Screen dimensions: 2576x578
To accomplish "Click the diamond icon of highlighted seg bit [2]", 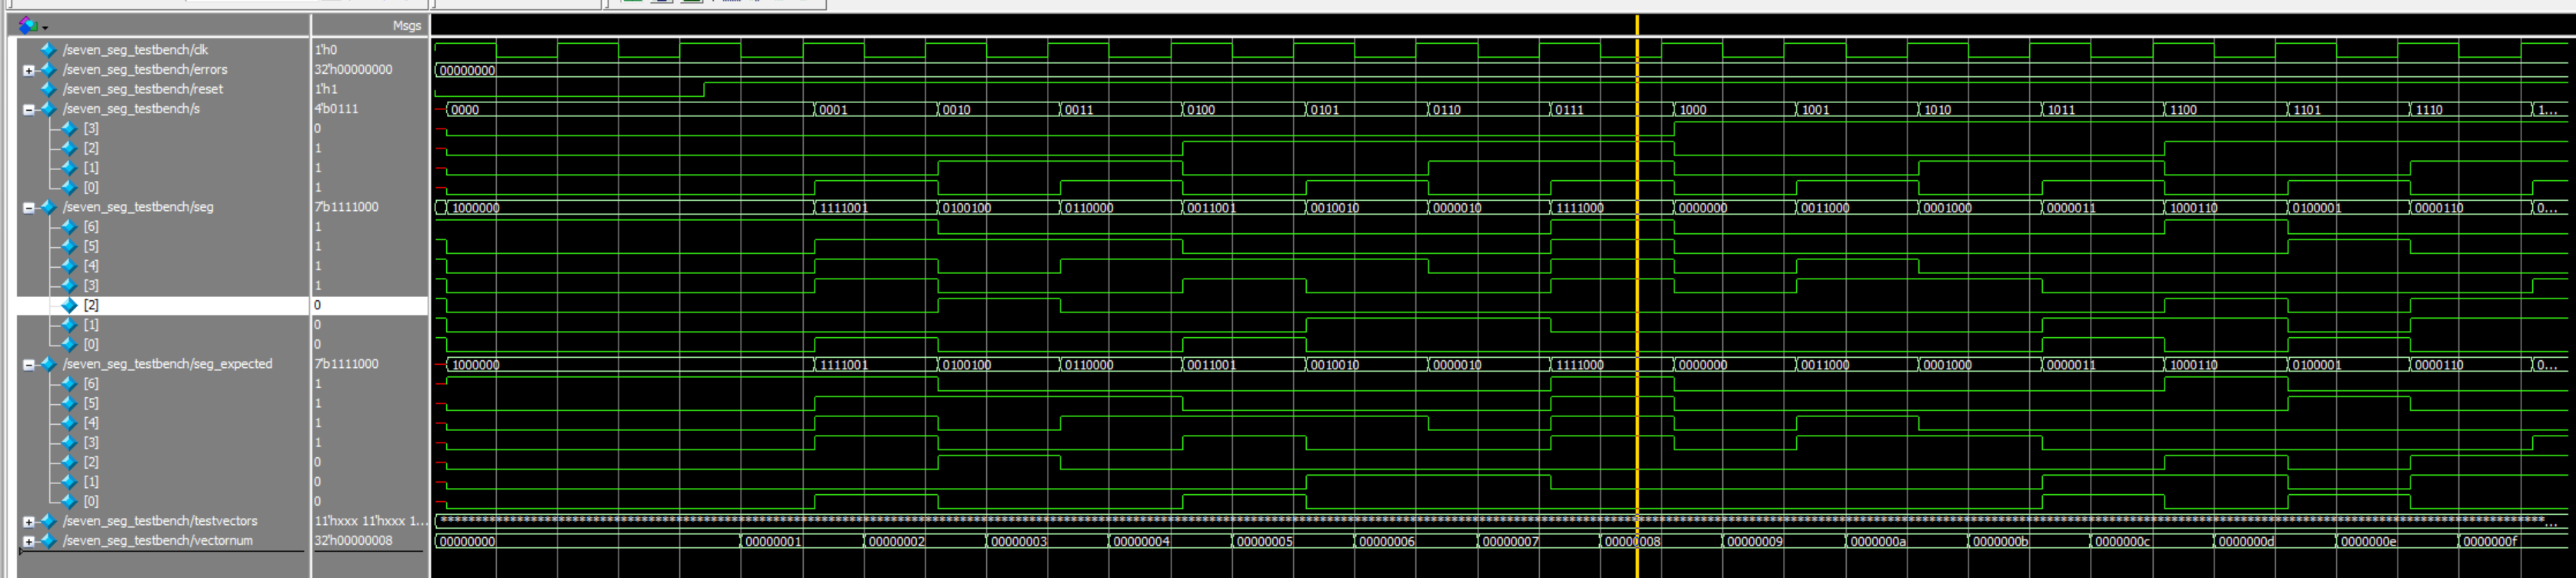I will tap(69, 305).
